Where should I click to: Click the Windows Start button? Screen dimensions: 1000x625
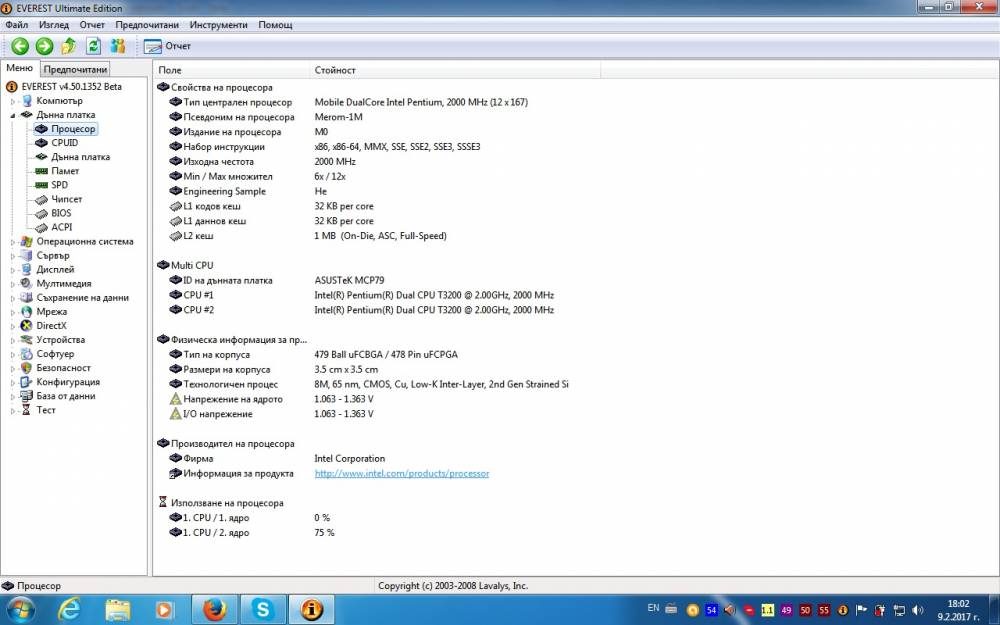tap(20, 610)
